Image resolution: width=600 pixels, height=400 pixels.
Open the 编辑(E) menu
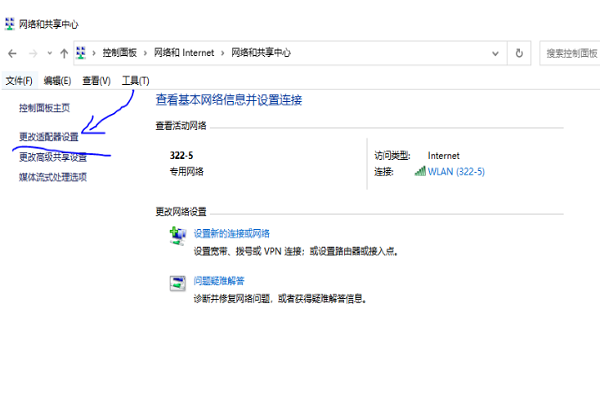(57, 81)
